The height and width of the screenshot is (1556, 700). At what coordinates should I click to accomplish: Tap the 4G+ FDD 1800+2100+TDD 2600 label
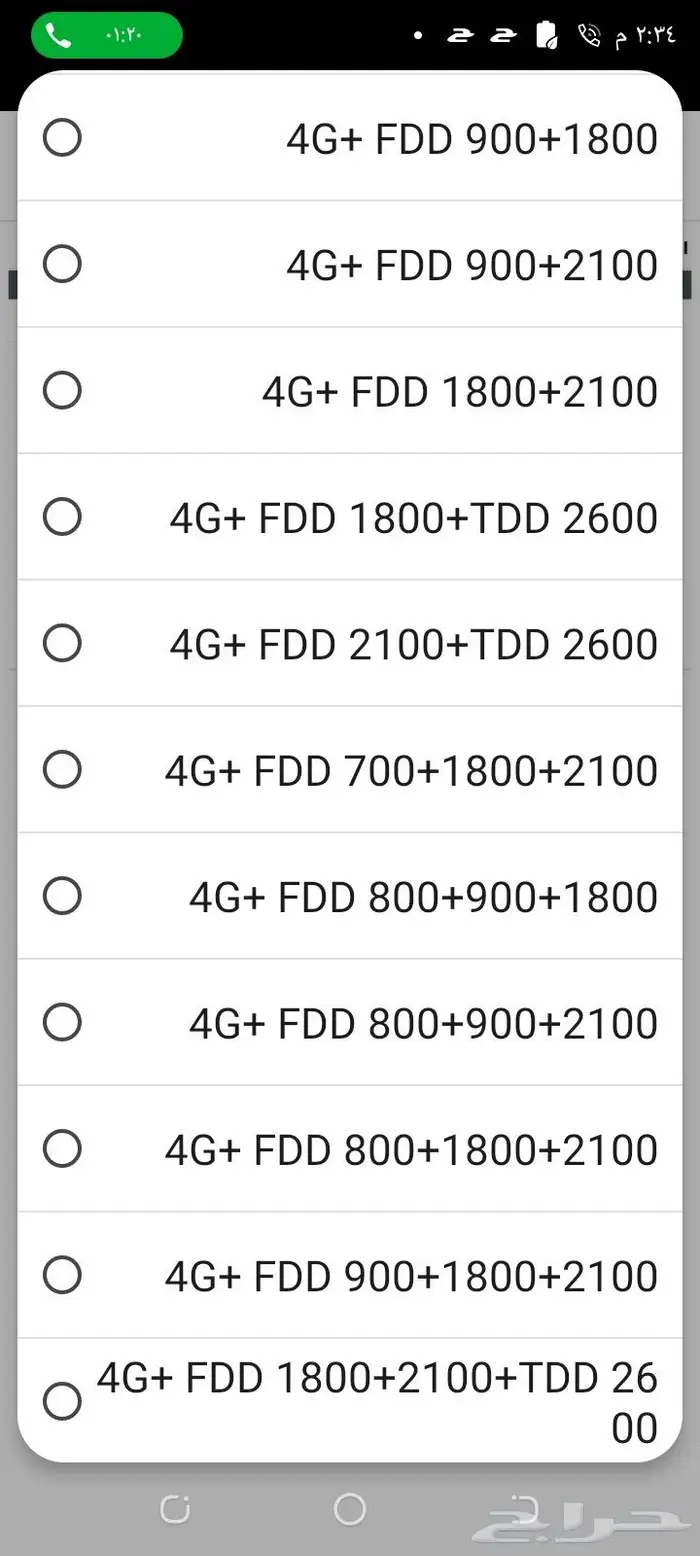click(x=378, y=1402)
